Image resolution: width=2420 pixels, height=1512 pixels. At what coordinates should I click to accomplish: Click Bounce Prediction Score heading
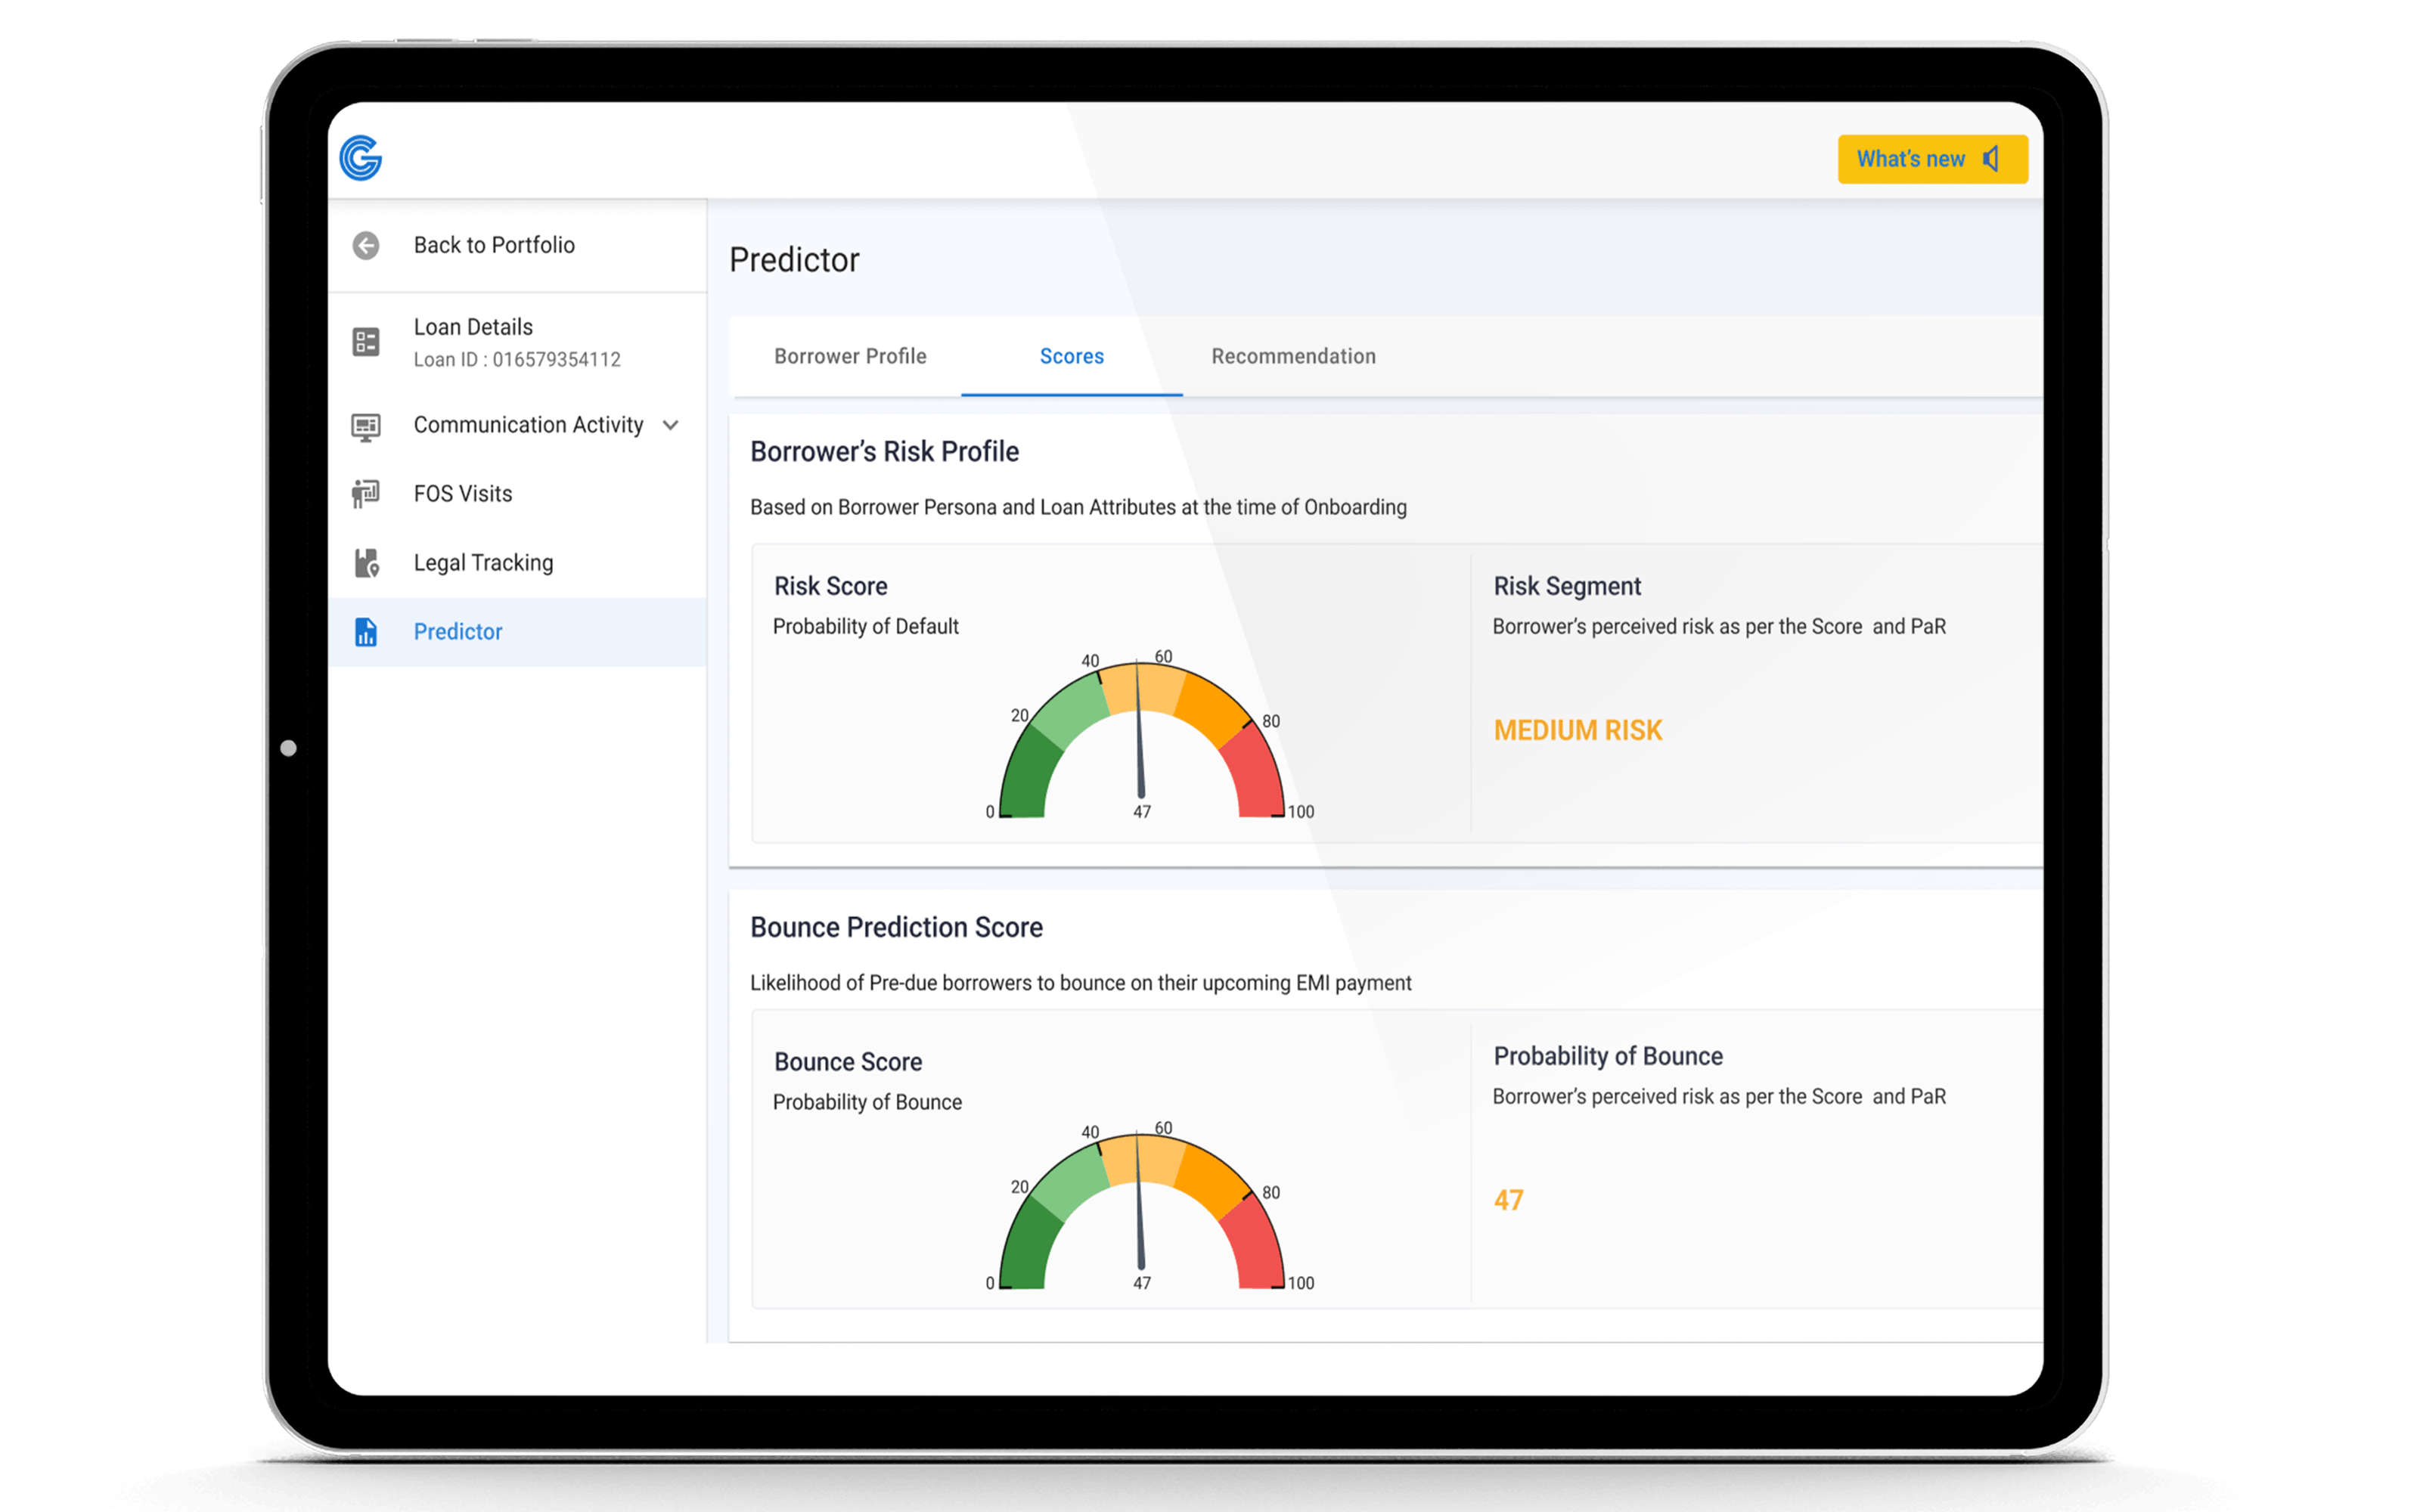tap(896, 928)
